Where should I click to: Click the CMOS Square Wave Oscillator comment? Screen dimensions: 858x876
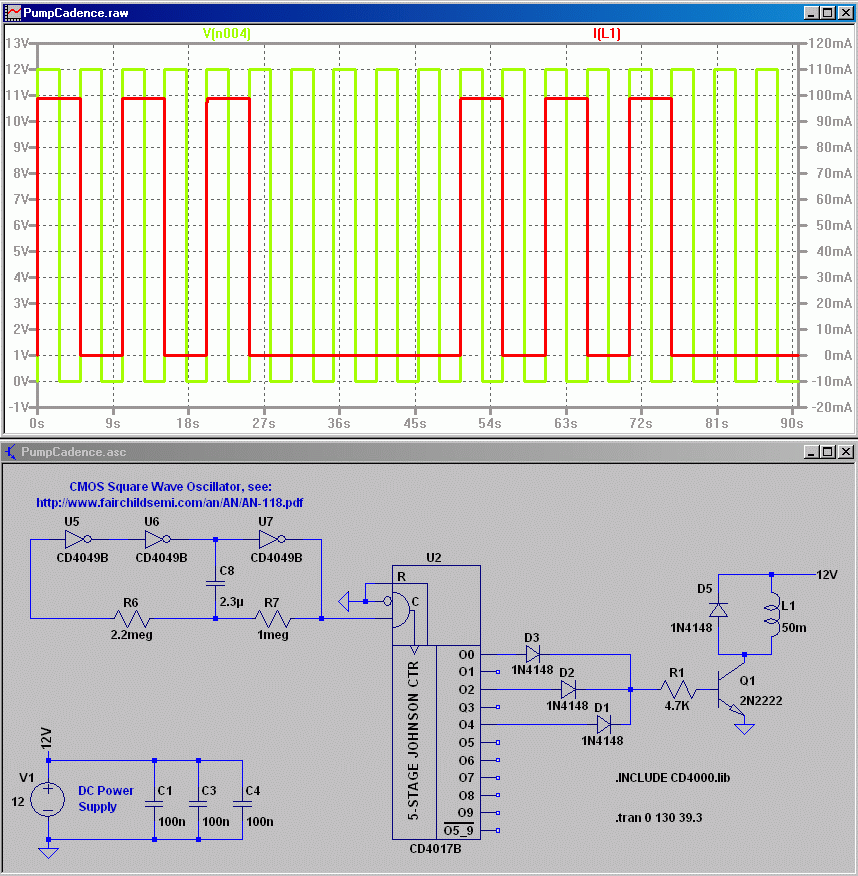coord(170,487)
